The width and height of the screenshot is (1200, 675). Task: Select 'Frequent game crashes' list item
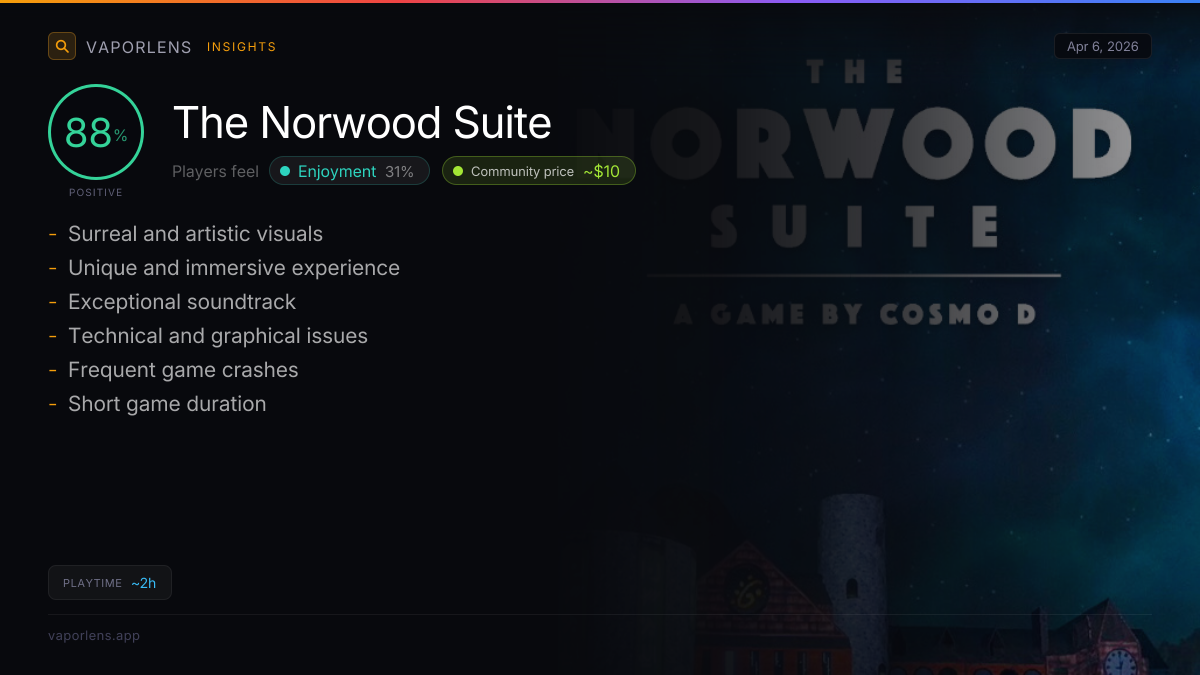click(x=183, y=370)
